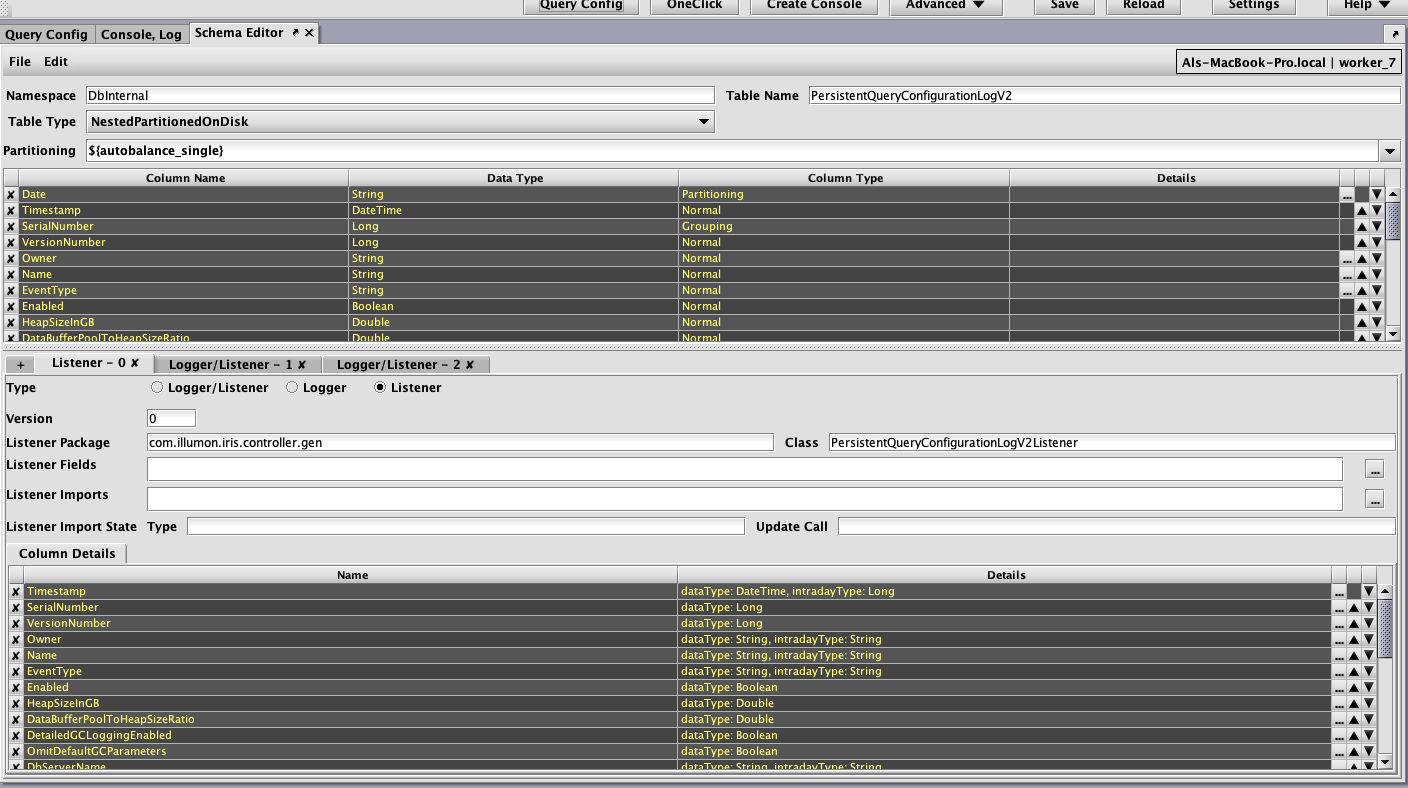
Task: Move the SerialNumber schema column up
Action: tap(1361, 227)
